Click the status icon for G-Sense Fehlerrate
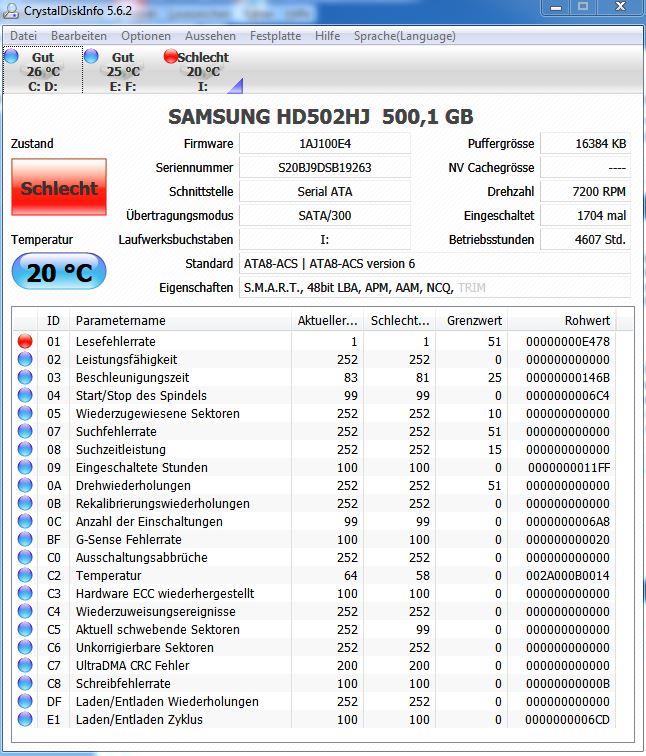This screenshot has width=646, height=756. pyautogui.click(x=25, y=540)
